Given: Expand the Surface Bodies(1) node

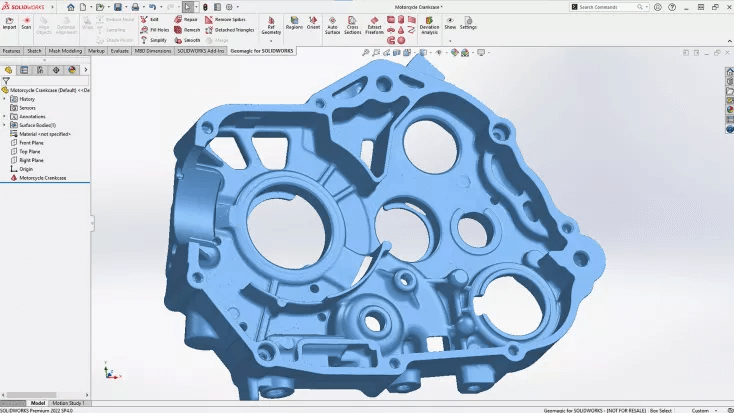Looking at the screenshot, I should pos(5,125).
